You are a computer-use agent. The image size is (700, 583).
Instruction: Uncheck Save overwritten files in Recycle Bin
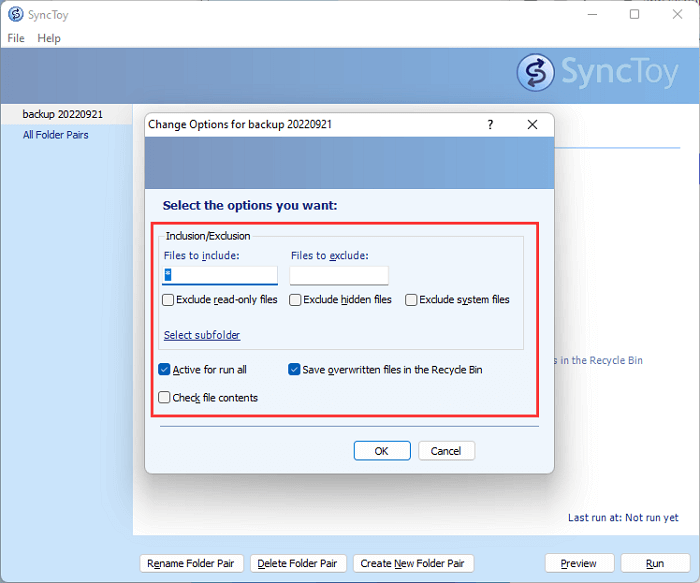[294, 370]
